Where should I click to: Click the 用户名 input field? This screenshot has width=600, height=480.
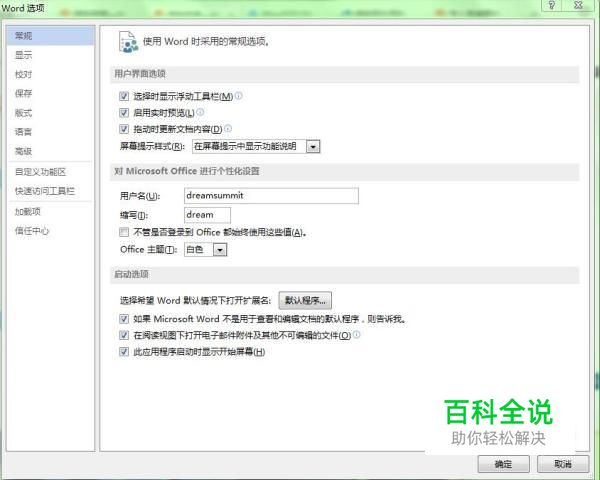pos(271,196)
